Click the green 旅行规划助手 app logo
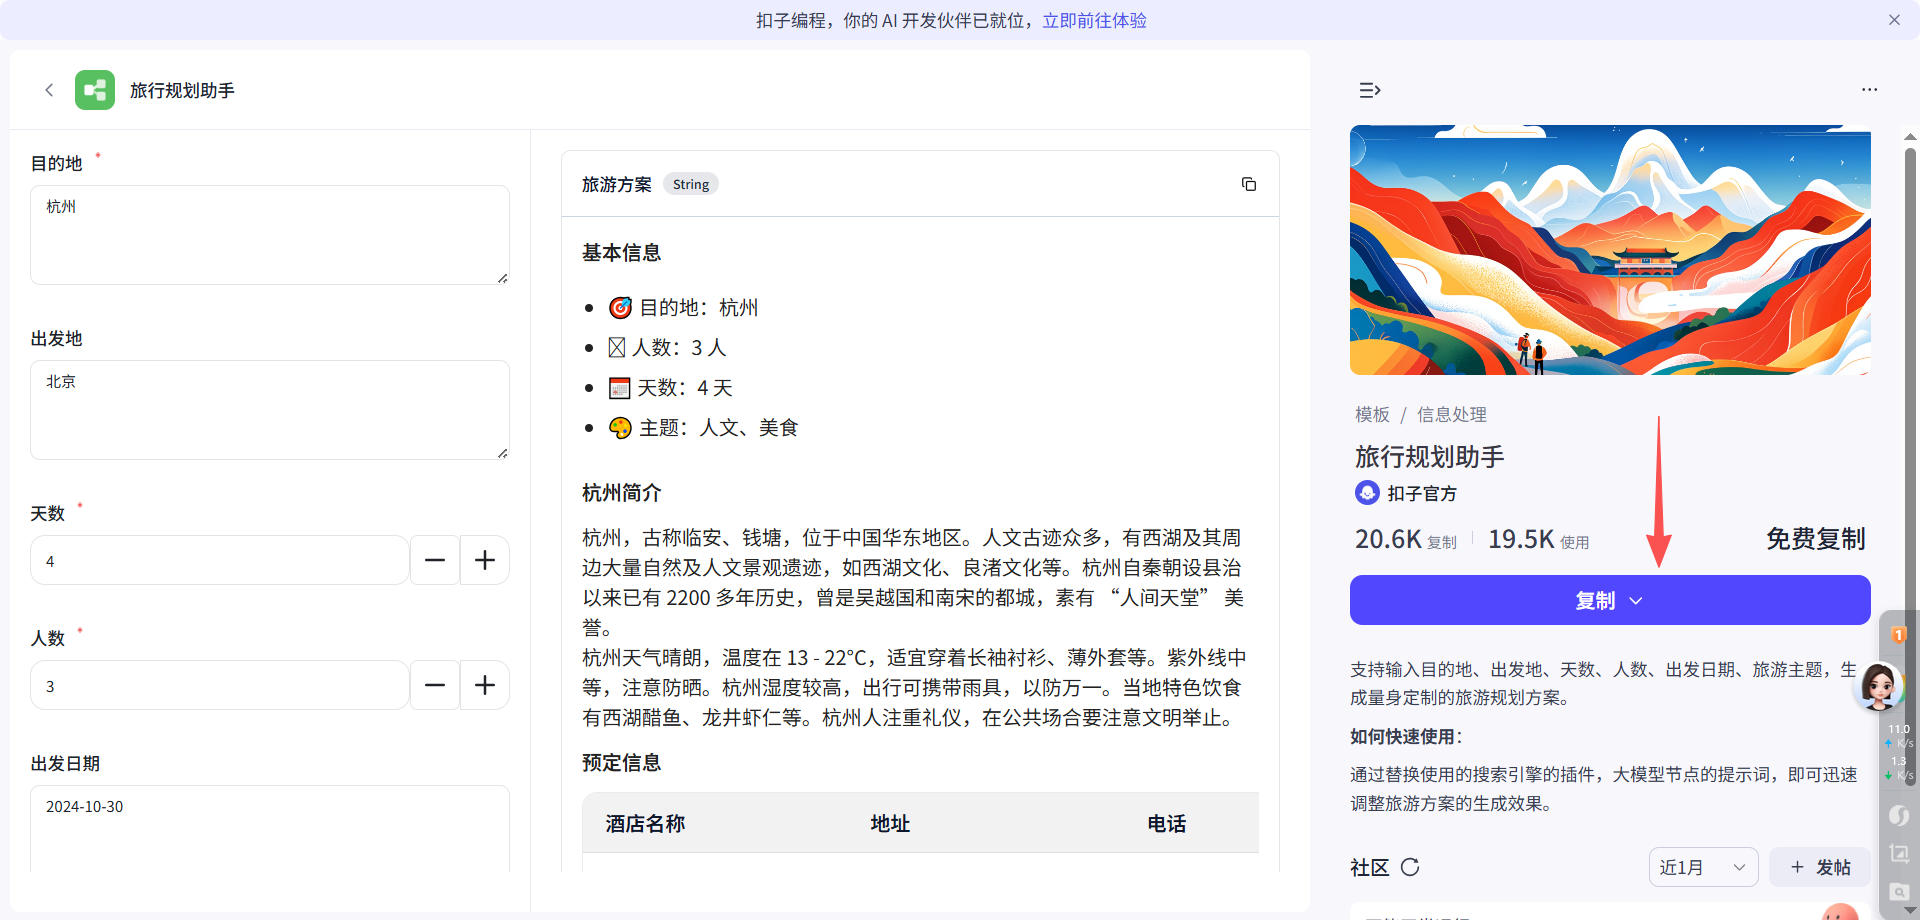Viewport: 1920px width, 920px height. (x=95, y=90)
